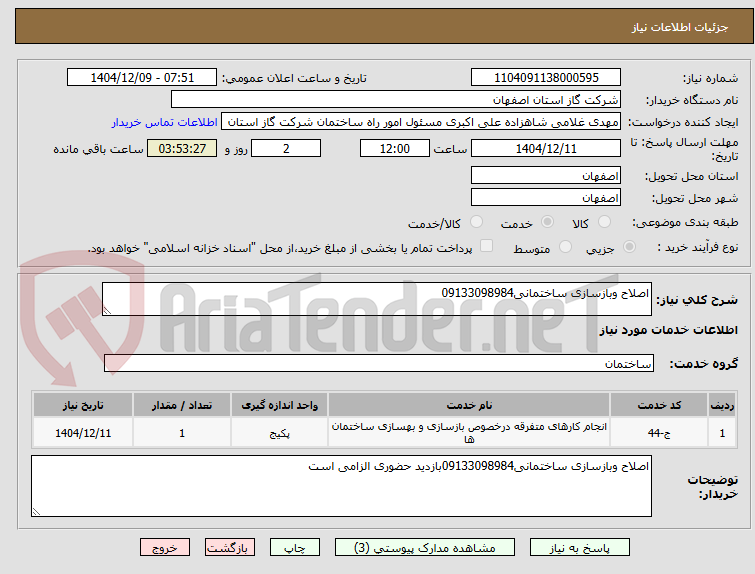Click the چاپ print button
755x574 pixels.
click(295, 548)
